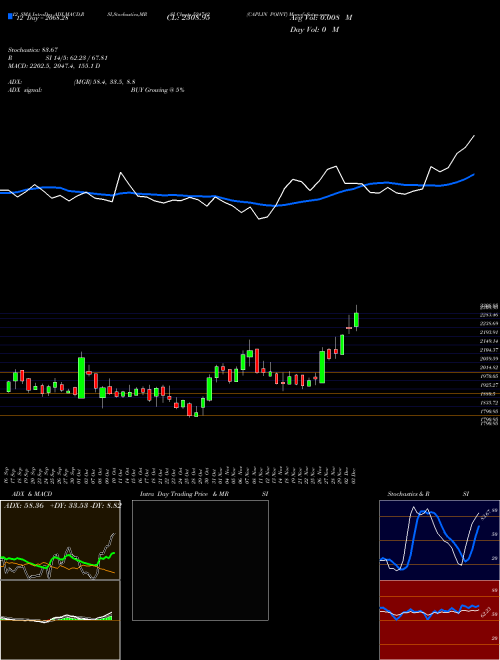Select the Stochastics: 83.67 reading
This screenshot has height=660, width=500.
point(33,50)
